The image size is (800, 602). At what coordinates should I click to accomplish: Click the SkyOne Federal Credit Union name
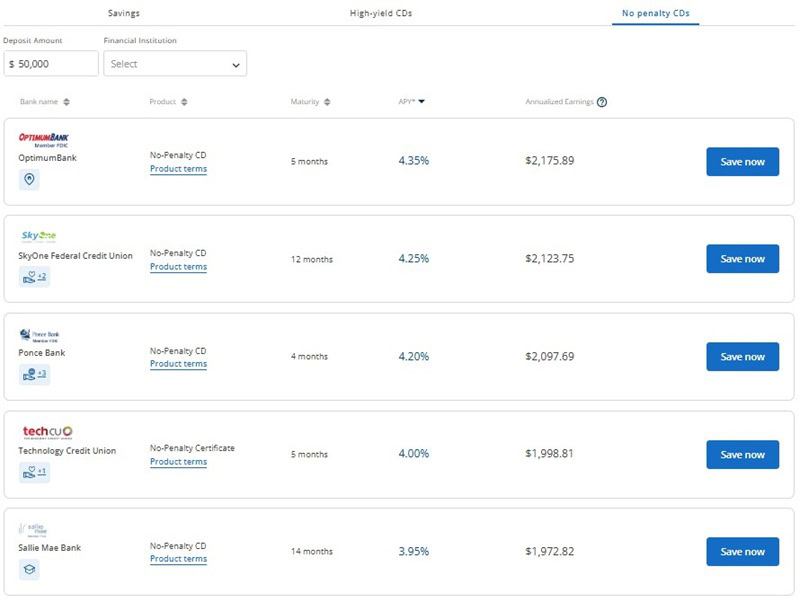pyautogui.click(x=76, y=256)
